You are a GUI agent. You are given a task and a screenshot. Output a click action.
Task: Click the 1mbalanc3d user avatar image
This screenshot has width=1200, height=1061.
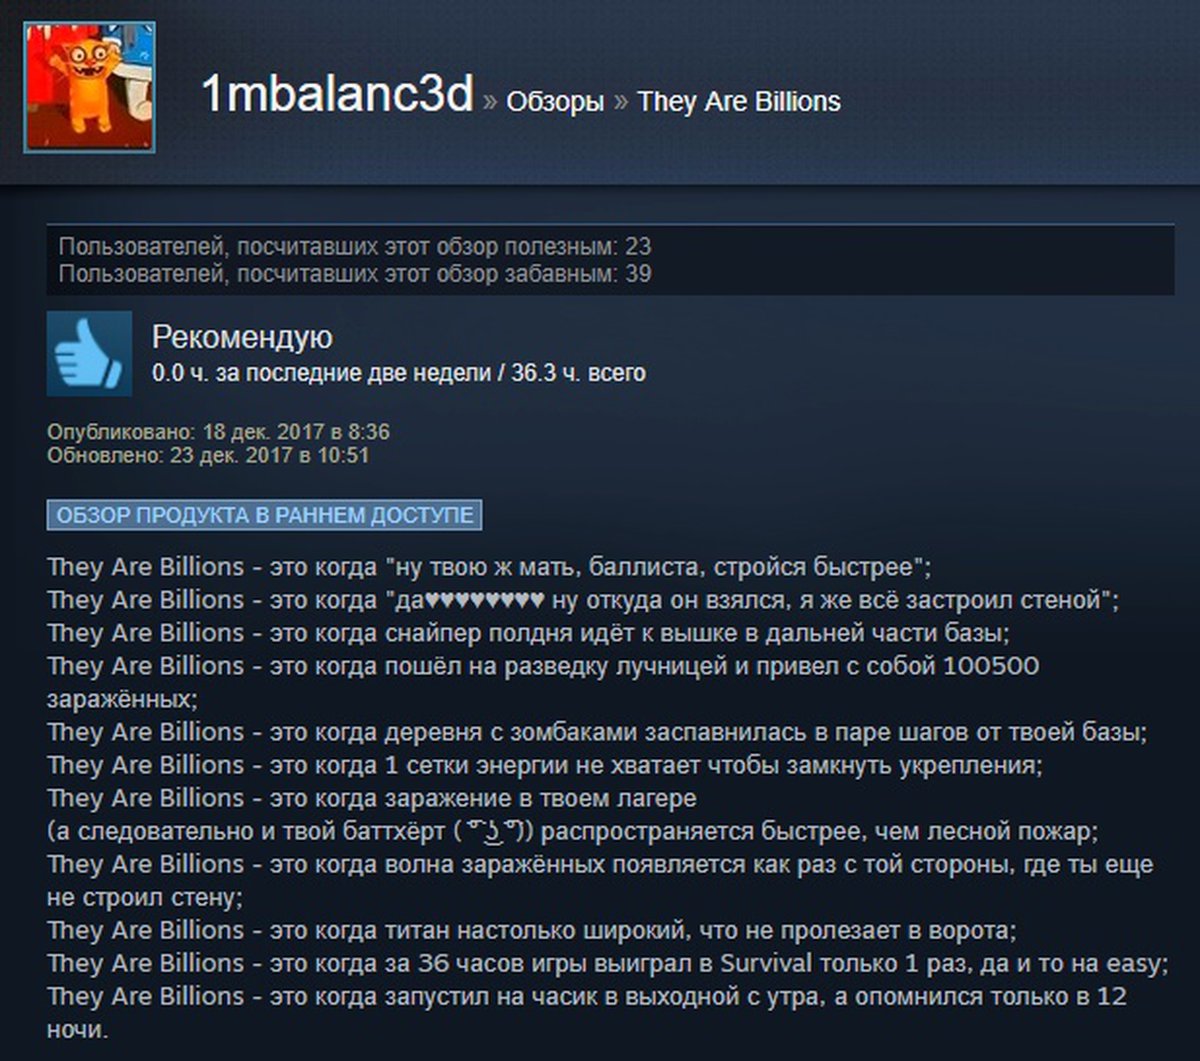pyautogui.click(x=90, y=87)
